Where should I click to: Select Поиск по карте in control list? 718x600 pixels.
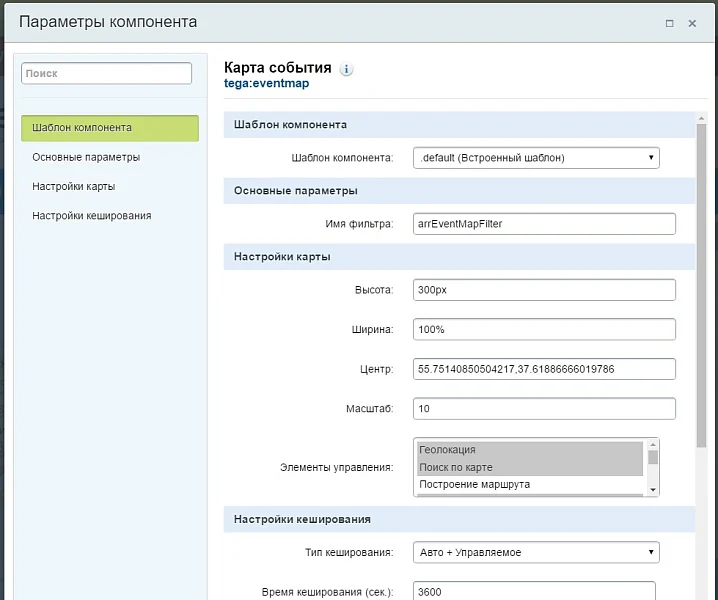530,467
